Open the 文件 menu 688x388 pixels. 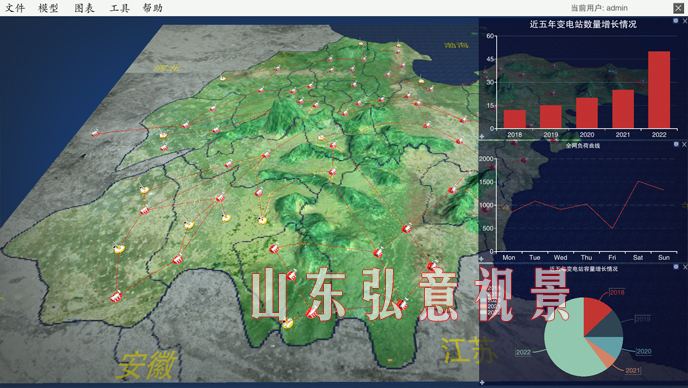coord(15,8)
